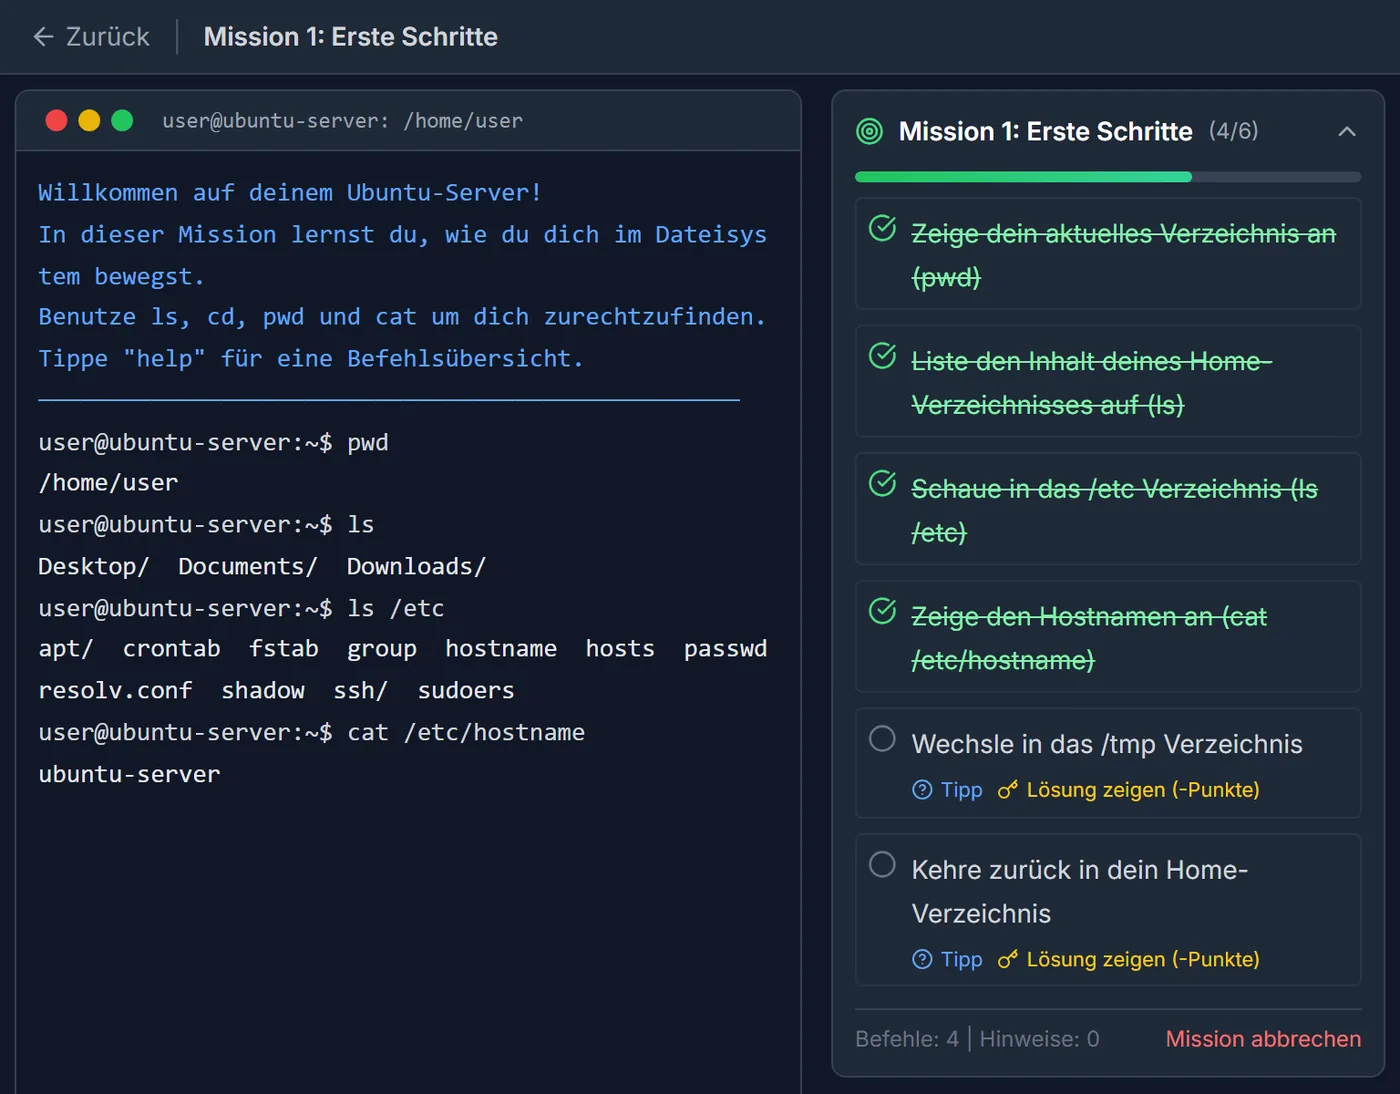The image size is (1400, 1094).
Task: Click Lösung zeigen for /tmp task
Action: 1128,790
